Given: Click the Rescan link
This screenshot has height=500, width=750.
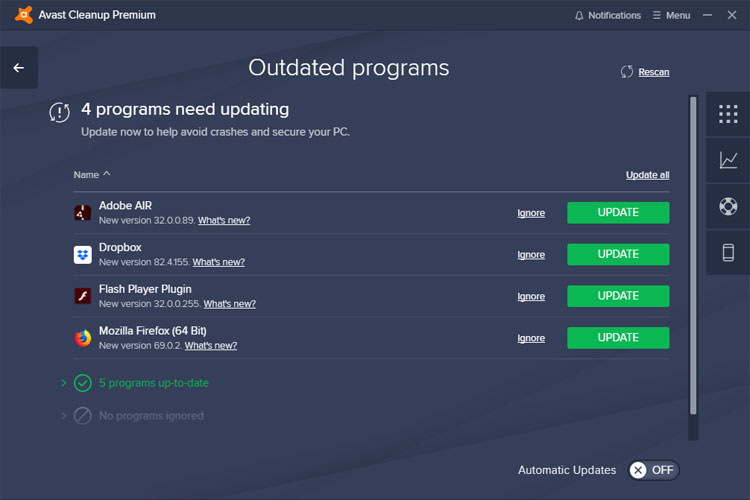Looking at the screenshot, I should pyautogui.click(x=653, y=72).
